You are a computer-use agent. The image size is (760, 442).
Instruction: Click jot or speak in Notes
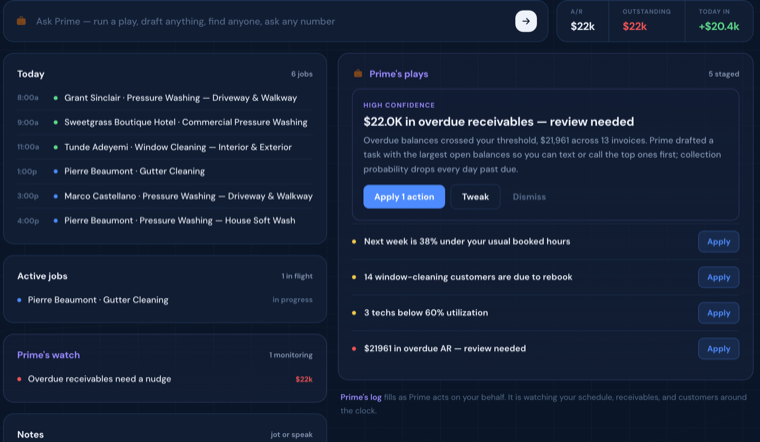[x=291, y=435]
